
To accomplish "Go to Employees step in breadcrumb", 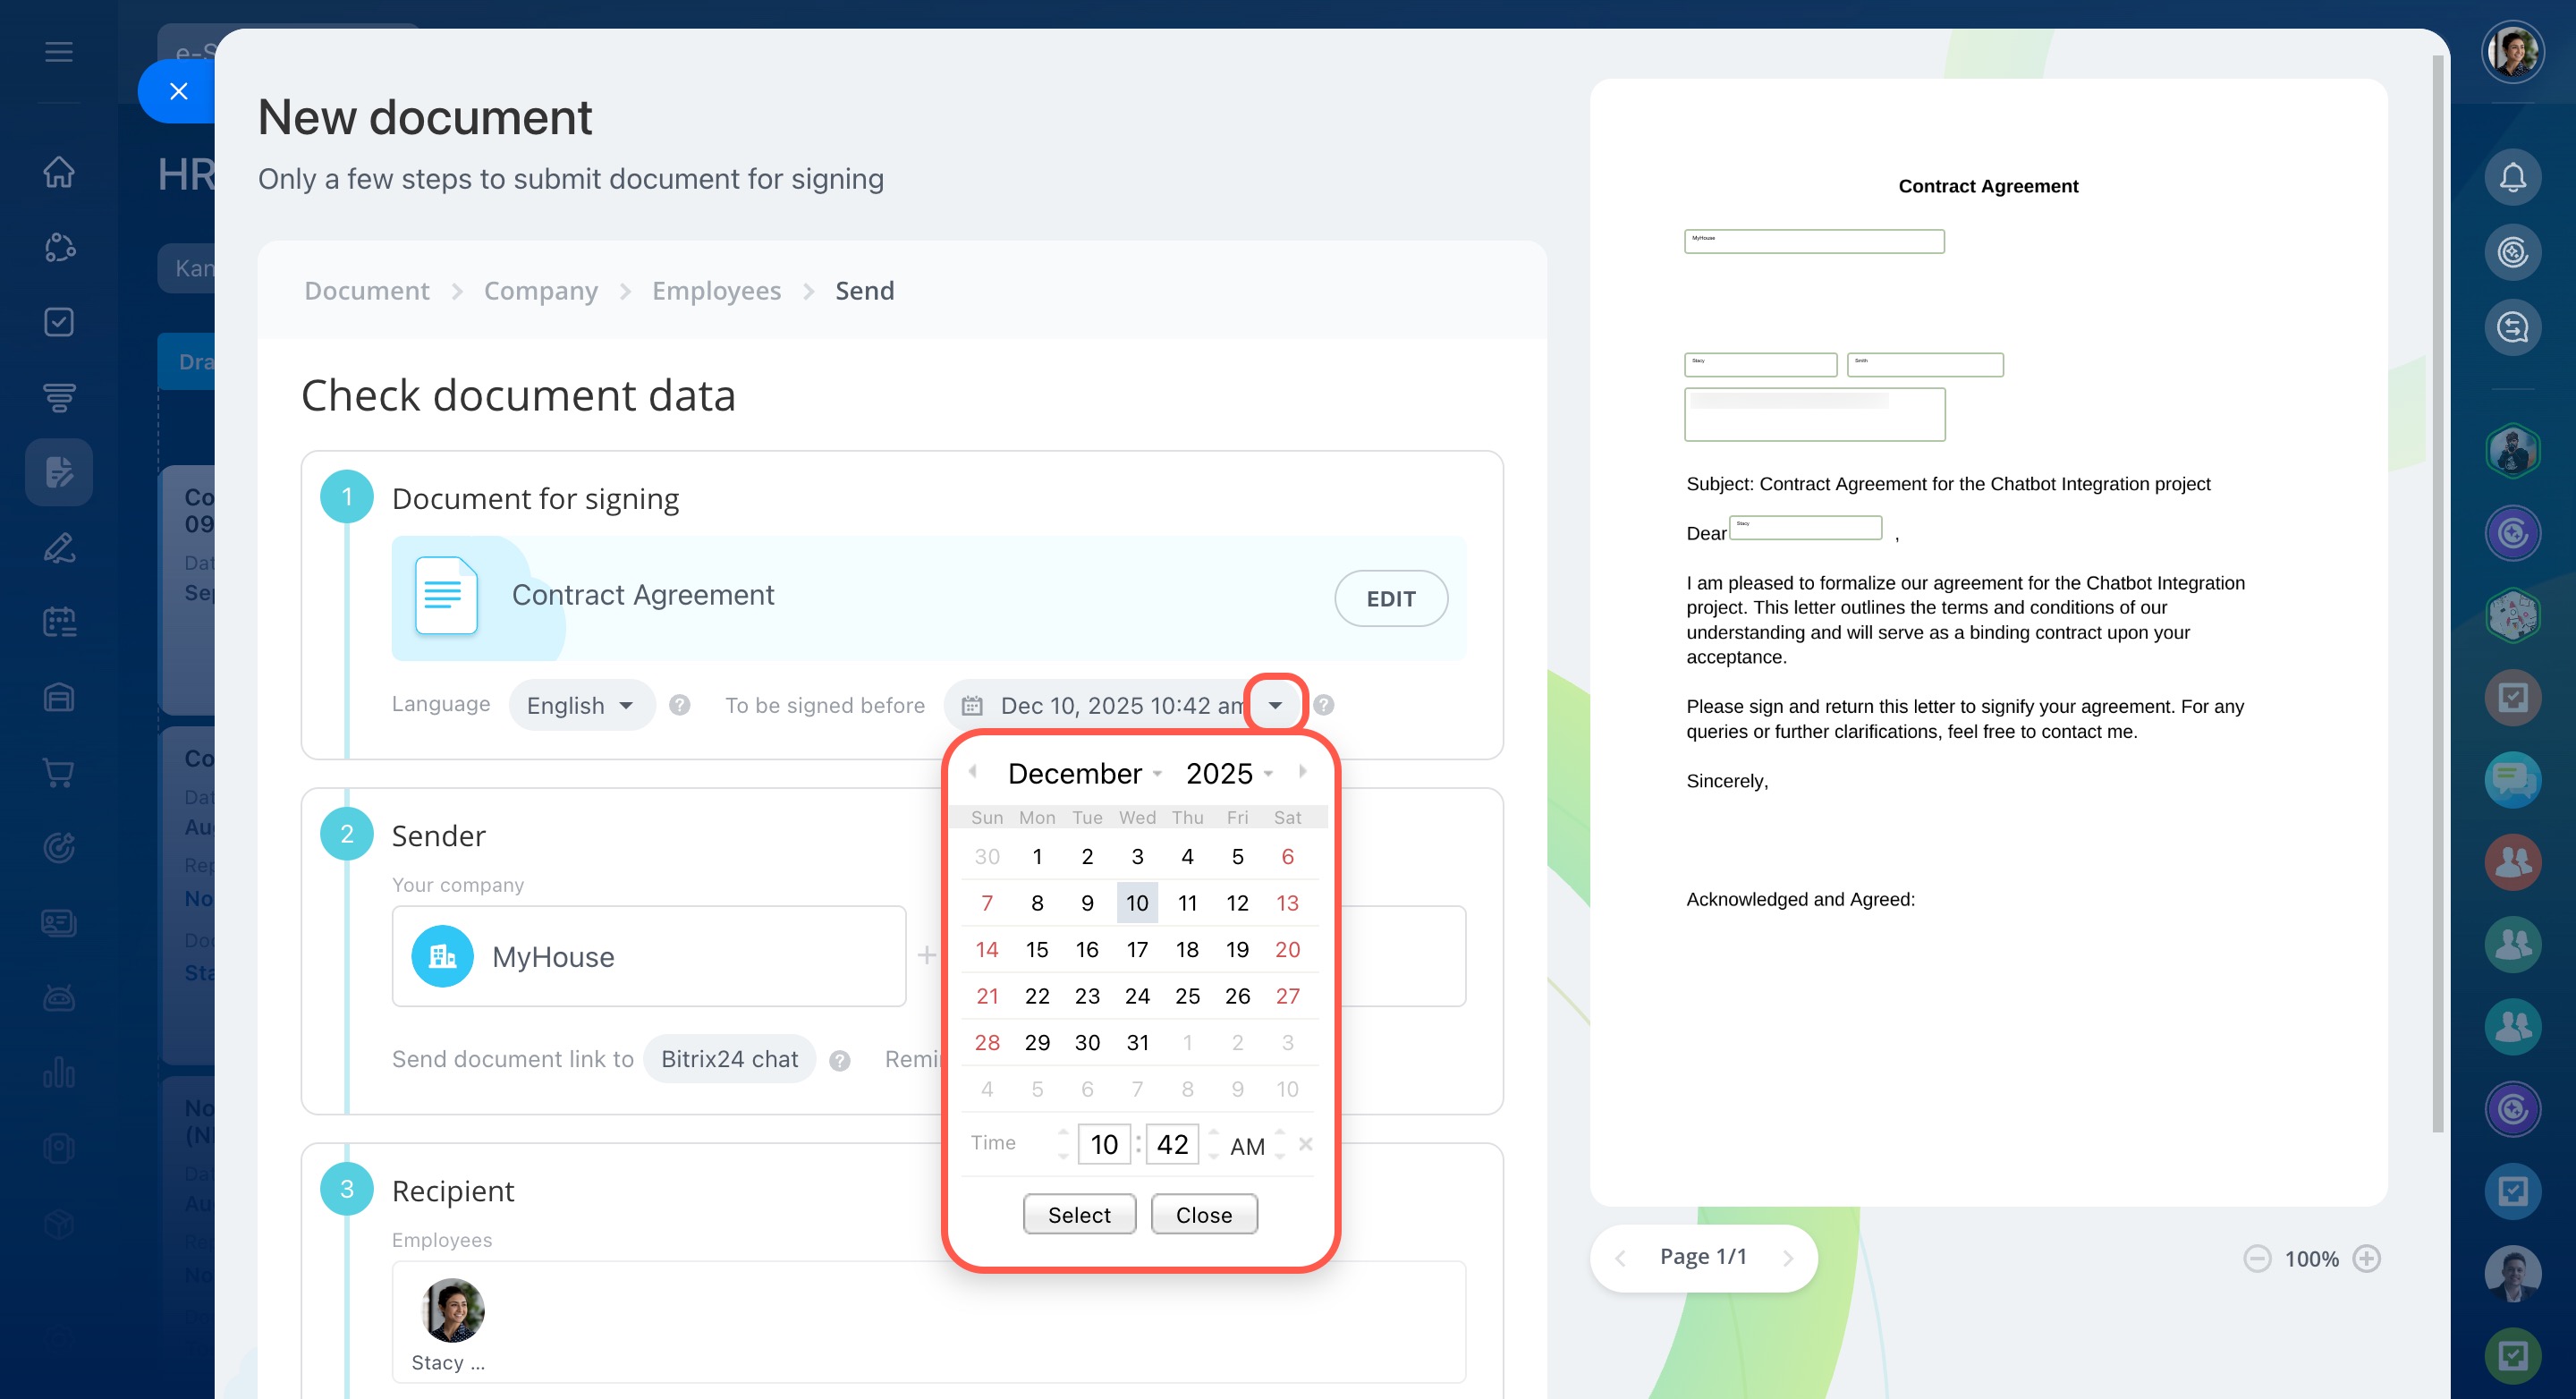I will [x=716, y=290].
